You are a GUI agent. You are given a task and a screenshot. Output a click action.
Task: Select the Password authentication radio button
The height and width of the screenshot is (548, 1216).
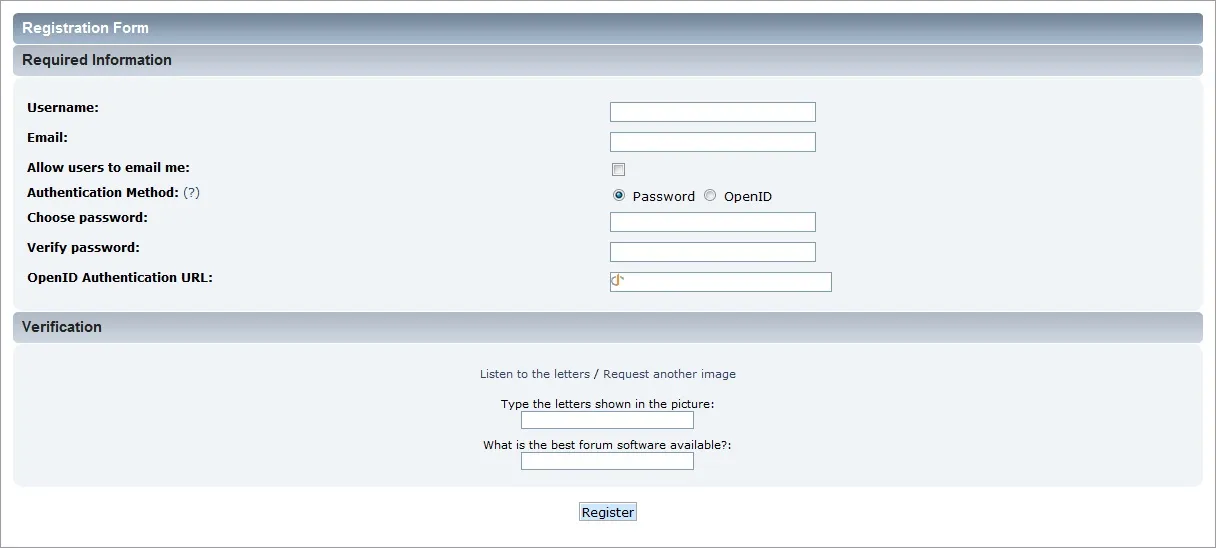619,196
